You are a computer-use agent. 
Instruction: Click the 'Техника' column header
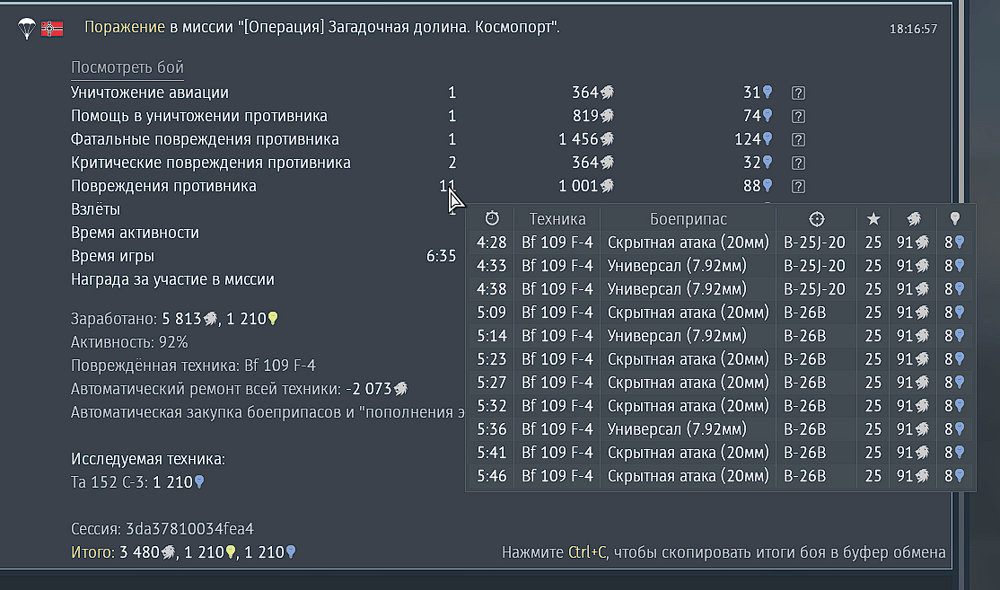pyautogui.click(x=557, y=219)
